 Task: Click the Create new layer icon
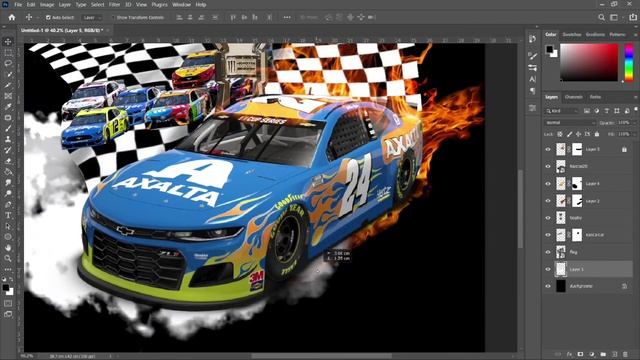click(x=614, y=354)
